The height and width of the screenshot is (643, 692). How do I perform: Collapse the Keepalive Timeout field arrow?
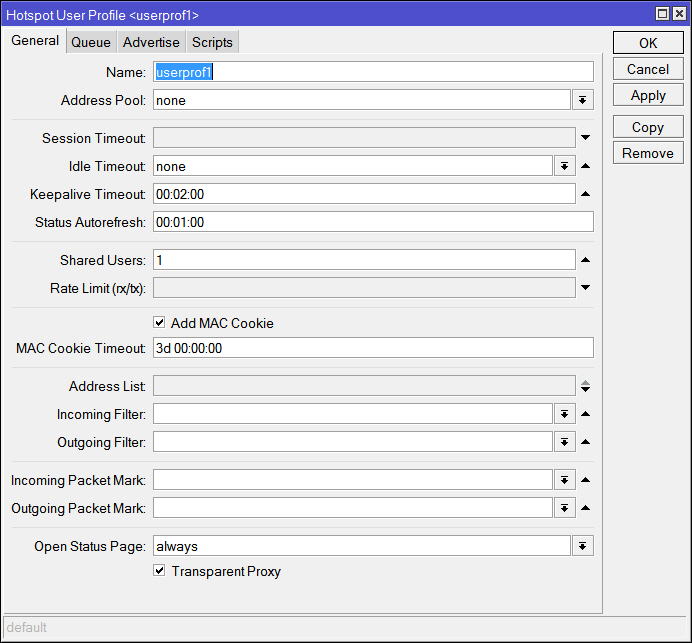pyautogui.click(x=585, y=194)
